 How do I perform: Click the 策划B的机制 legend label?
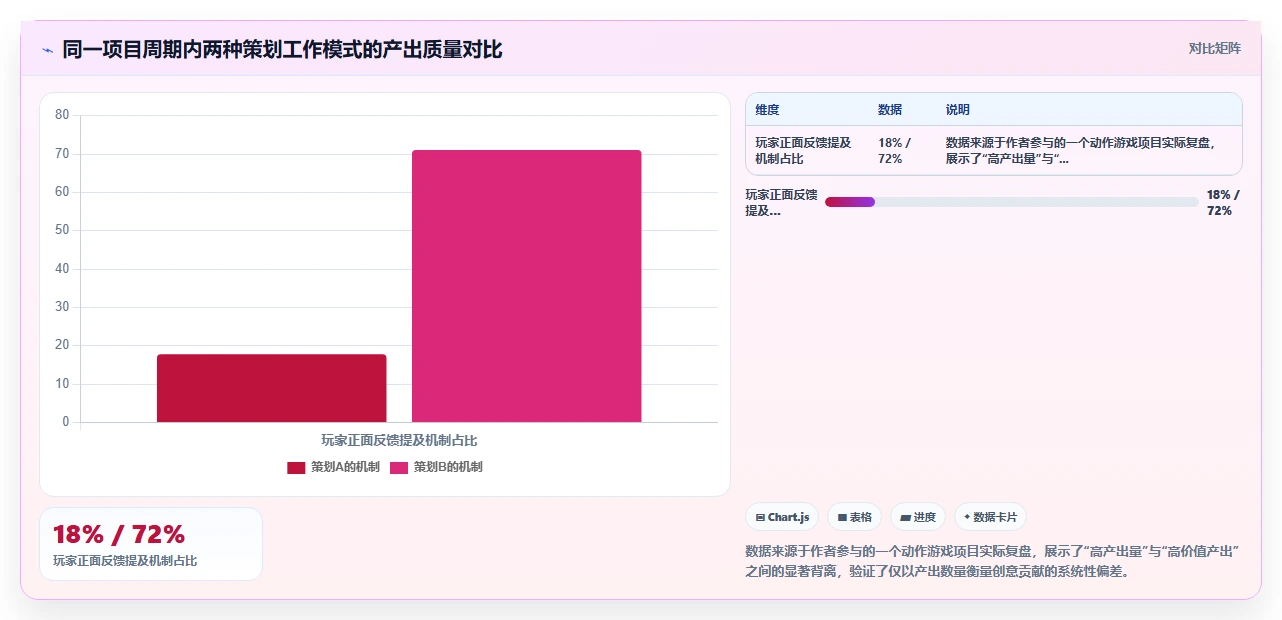(x=448, y=467)
